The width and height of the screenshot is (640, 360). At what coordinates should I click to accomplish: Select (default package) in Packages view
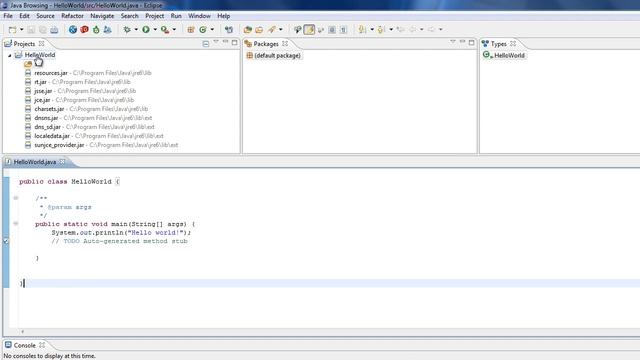pyautogui.click(x=277, y=56)
